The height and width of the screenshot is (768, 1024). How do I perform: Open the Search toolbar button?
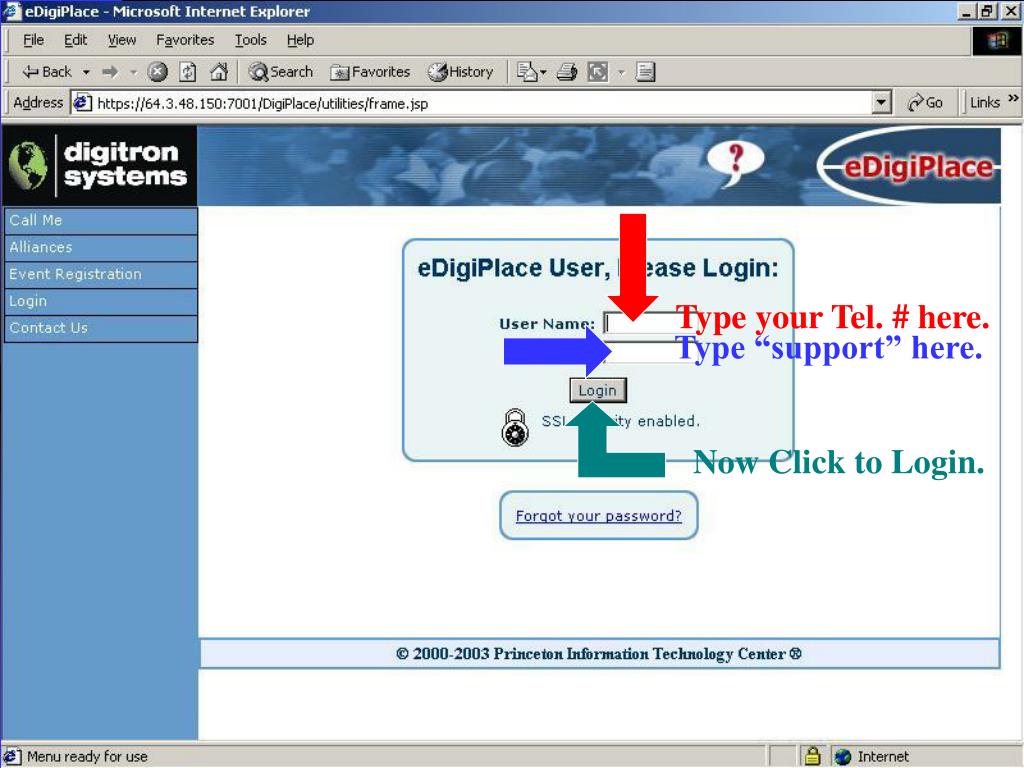coord(281,72)
